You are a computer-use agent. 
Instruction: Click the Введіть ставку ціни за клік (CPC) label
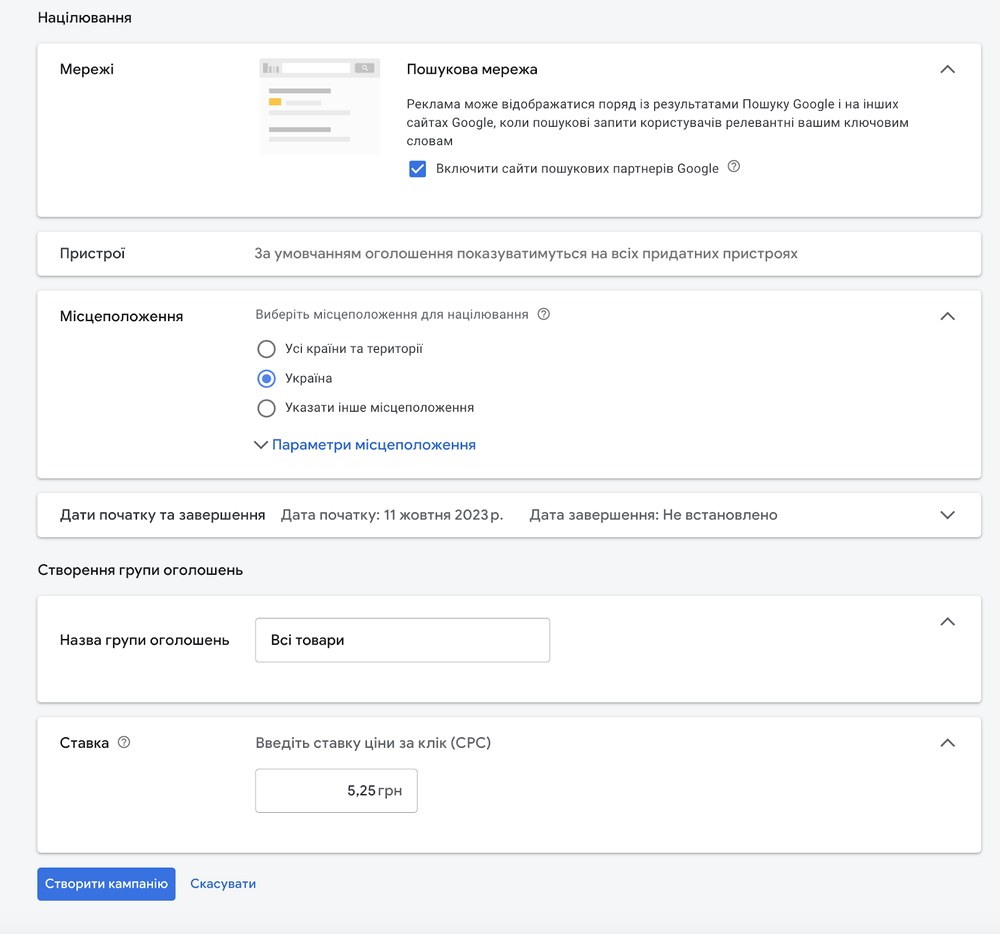coord(373,743)
